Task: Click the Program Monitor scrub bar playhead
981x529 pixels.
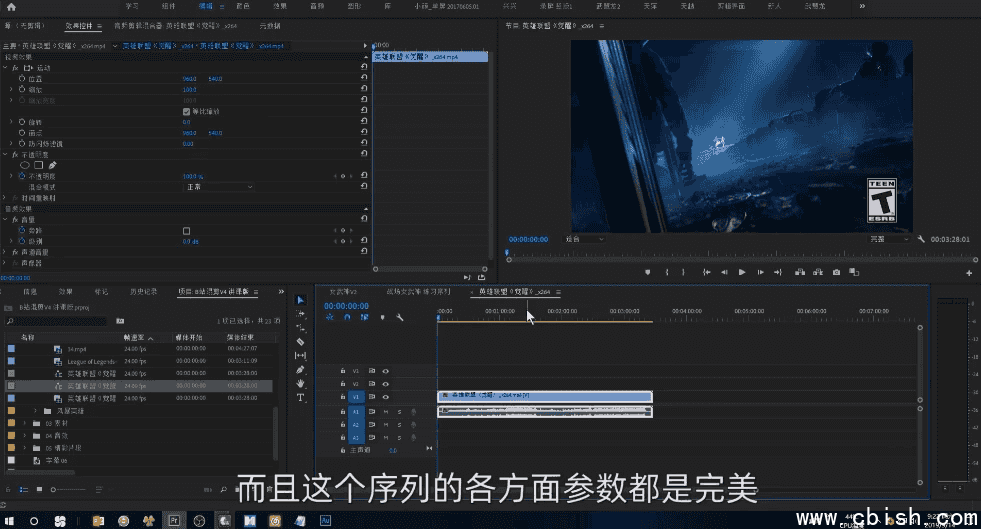Action: point(507,253)
